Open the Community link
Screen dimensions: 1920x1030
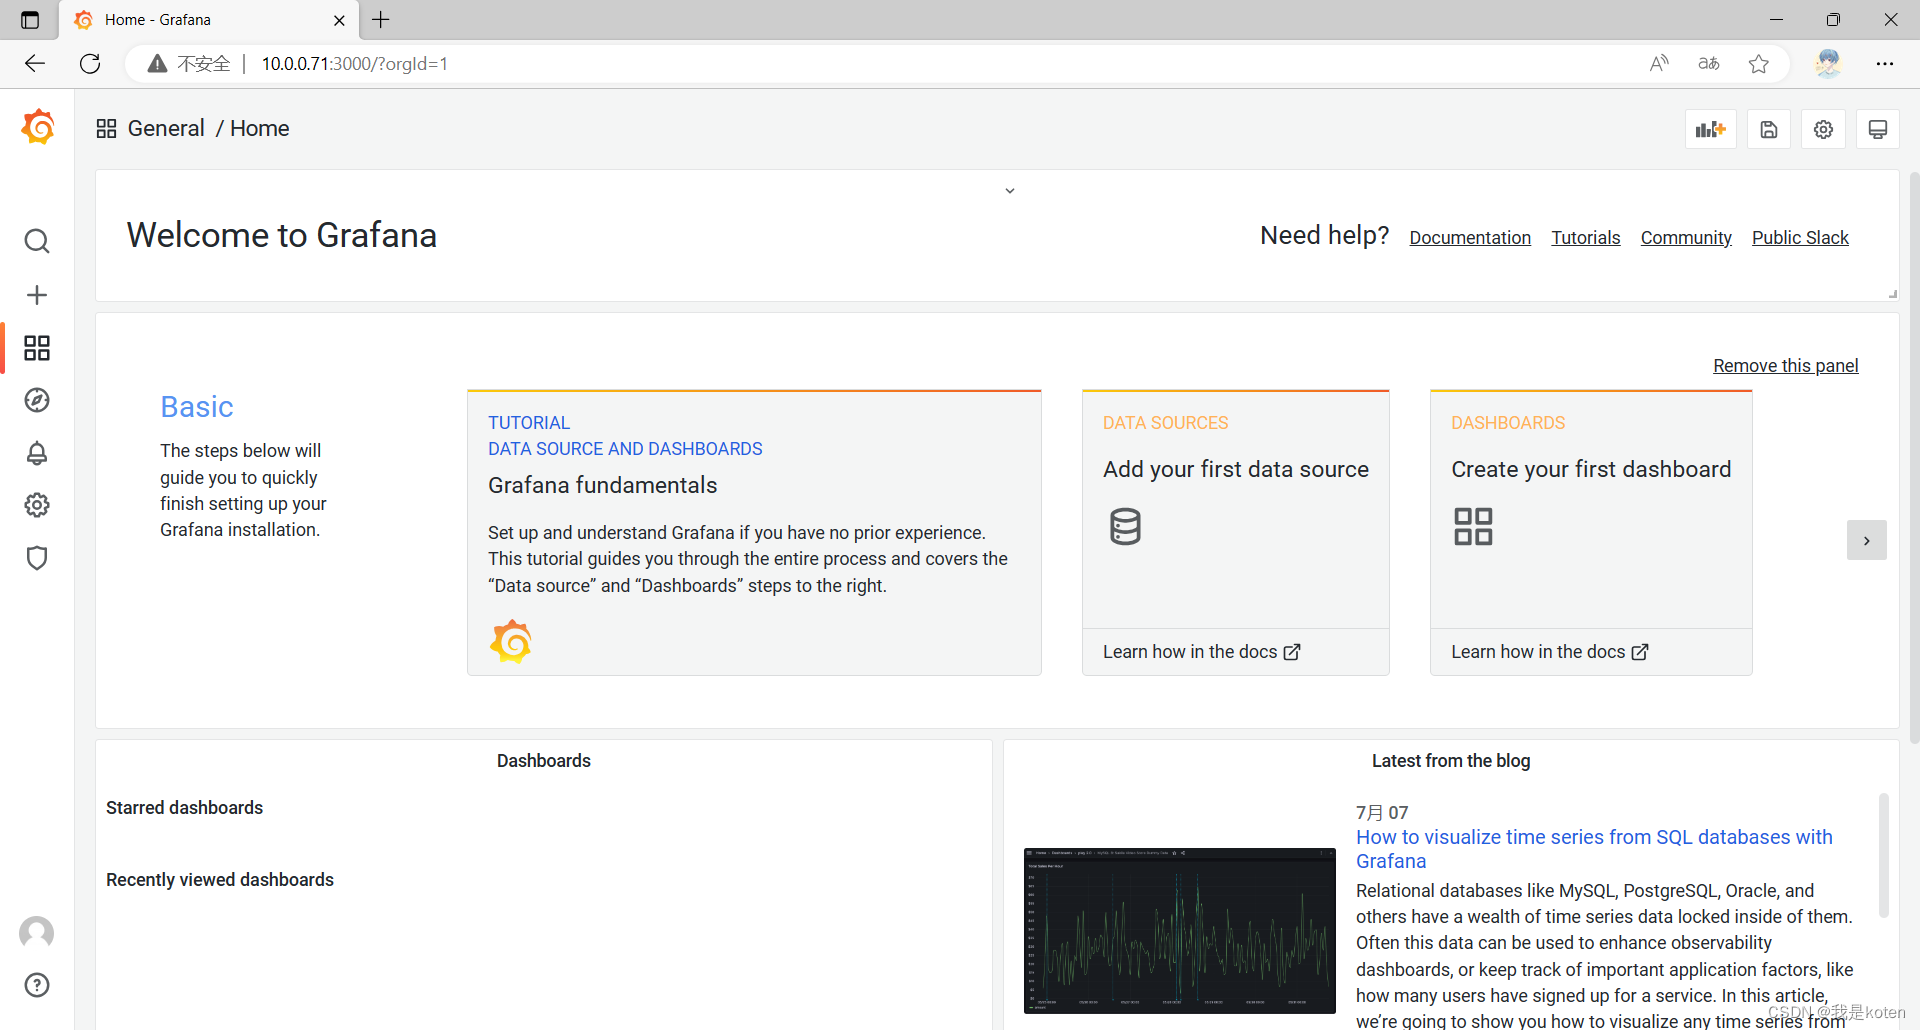[1686, 238]
